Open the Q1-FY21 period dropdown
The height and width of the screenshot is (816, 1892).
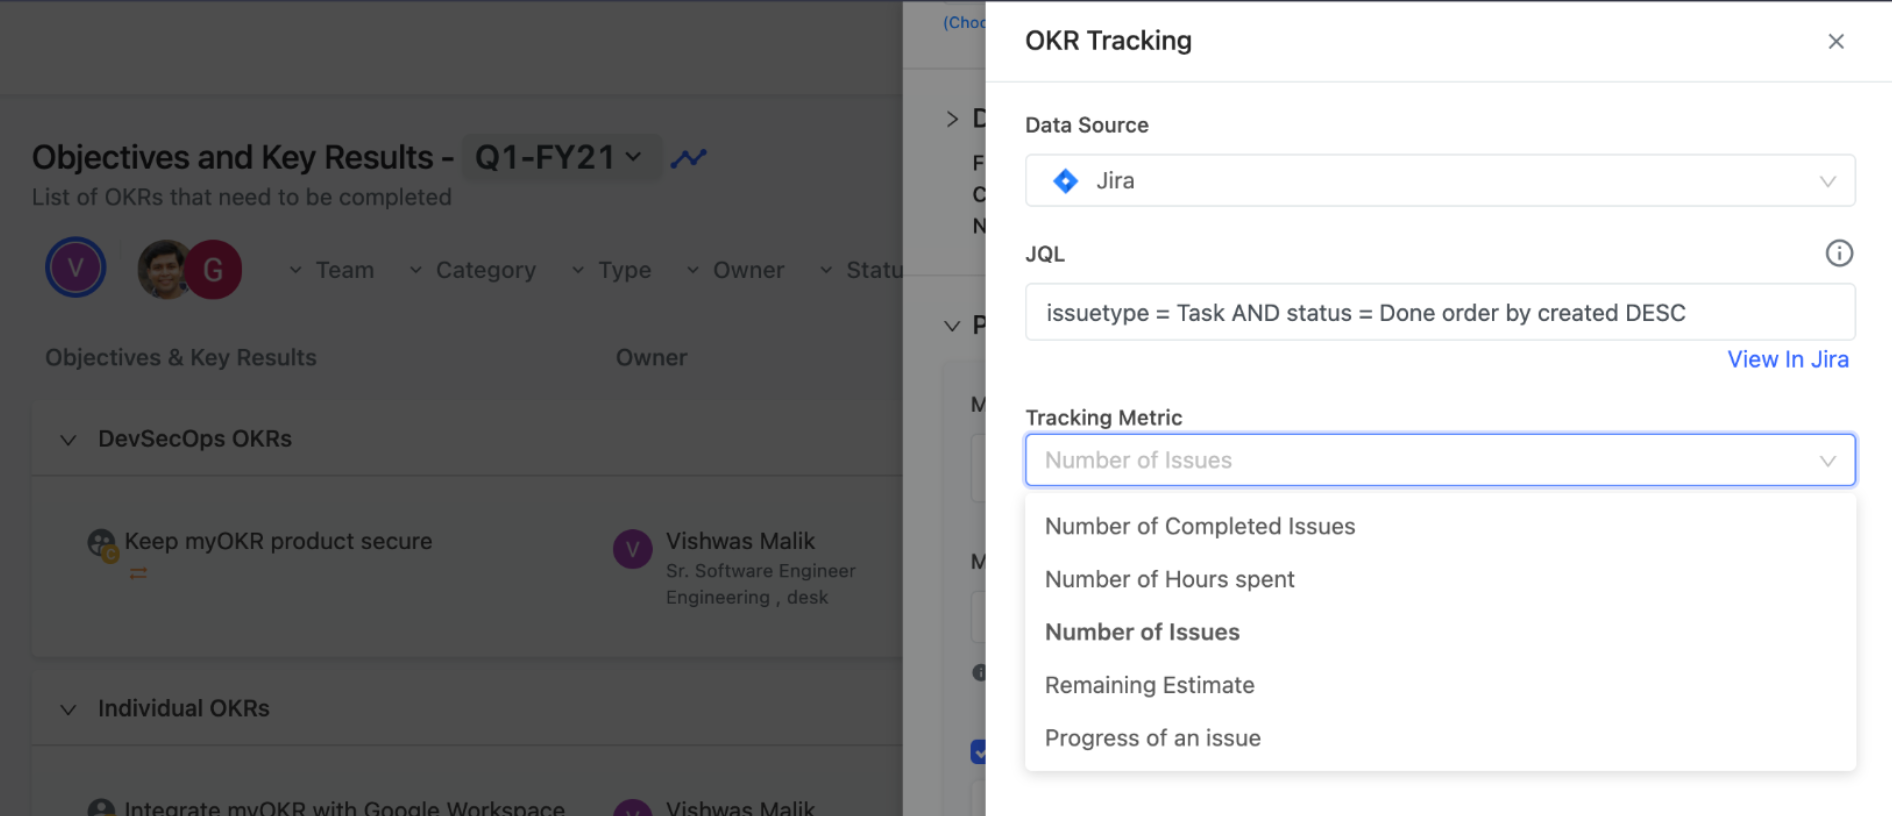tap(560, 157)
